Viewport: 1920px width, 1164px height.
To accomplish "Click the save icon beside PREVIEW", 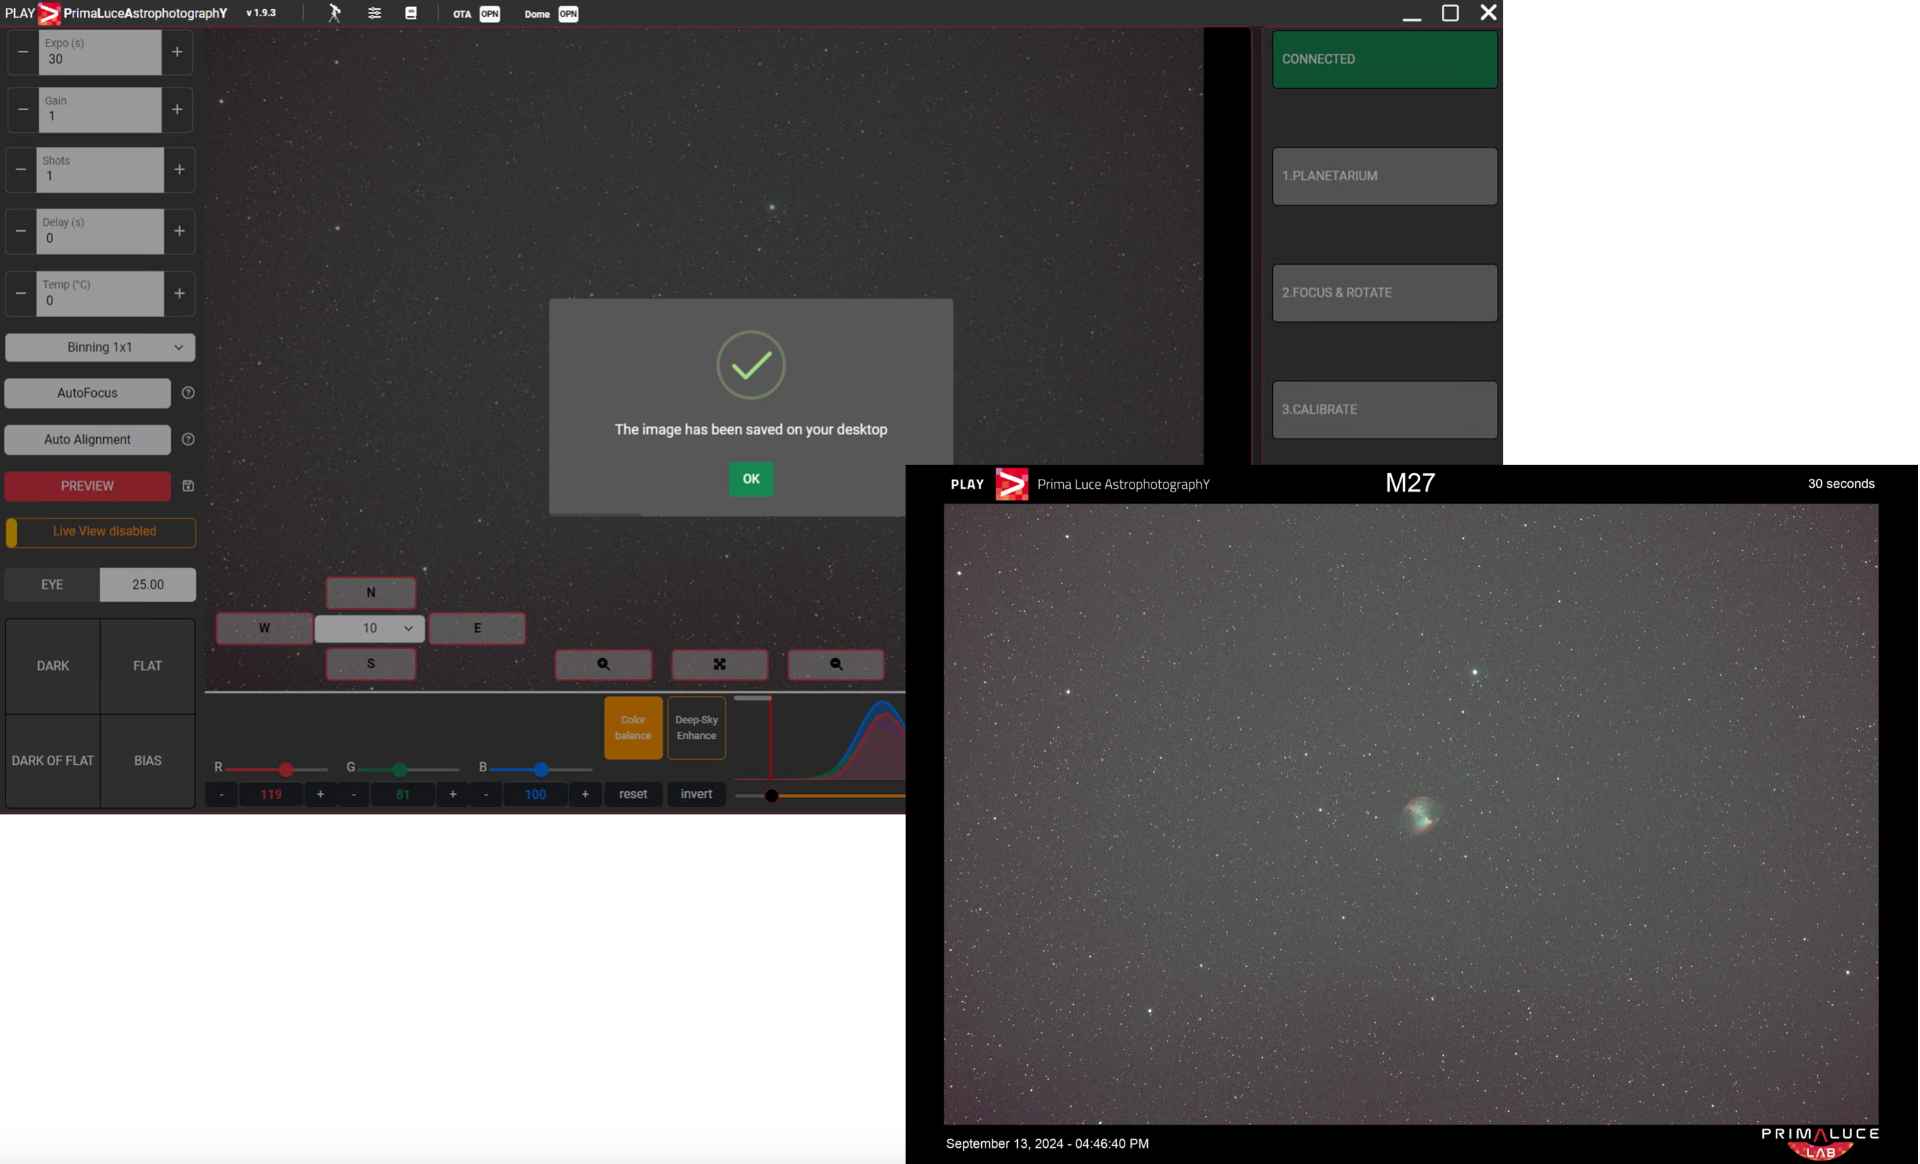I will (188, 486).
